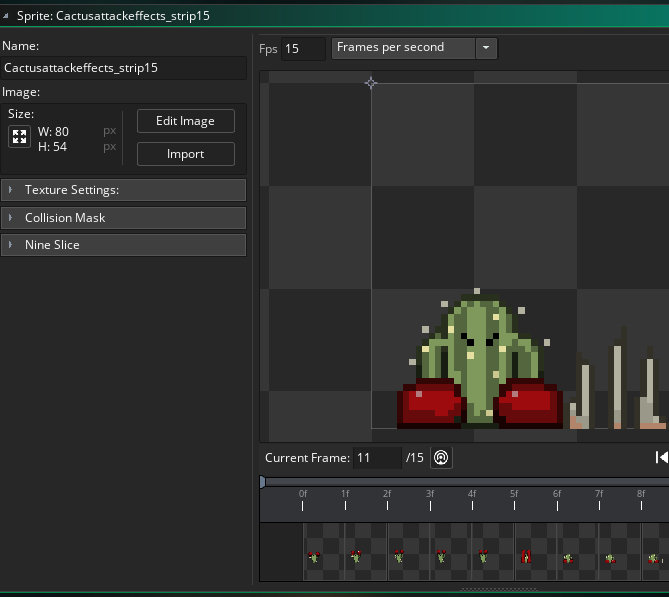The height and width of the screenshot is (597, 669).
Task: Select the frame thumbnail under 2f
Action: 408,552
